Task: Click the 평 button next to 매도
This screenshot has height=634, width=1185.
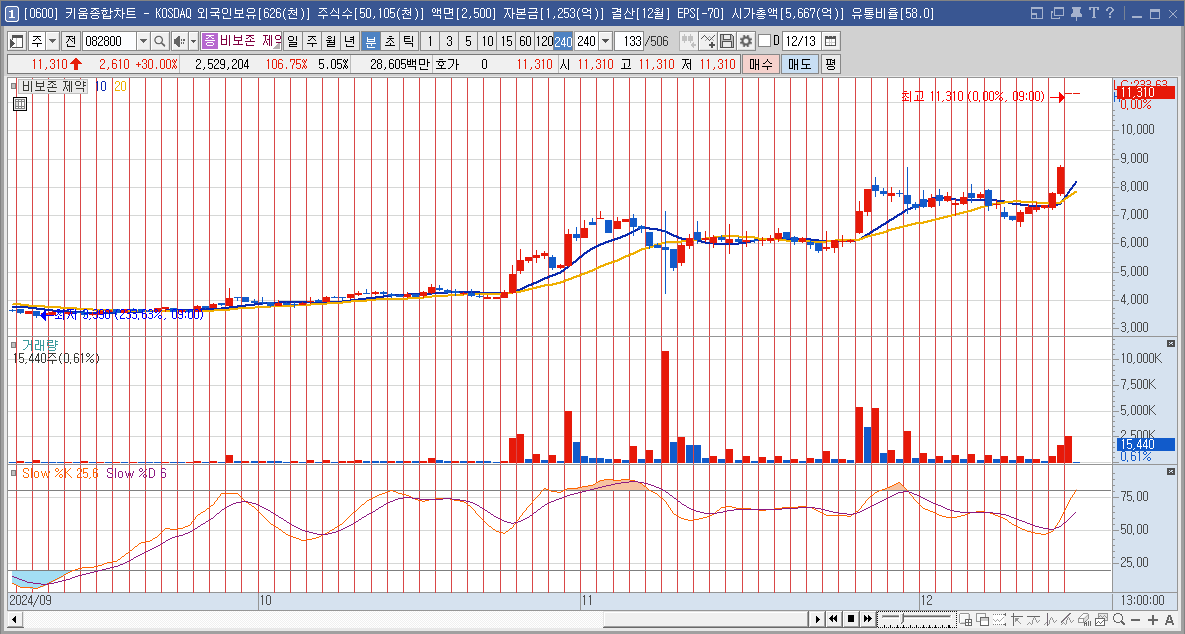Action: (x=830, y=65)
